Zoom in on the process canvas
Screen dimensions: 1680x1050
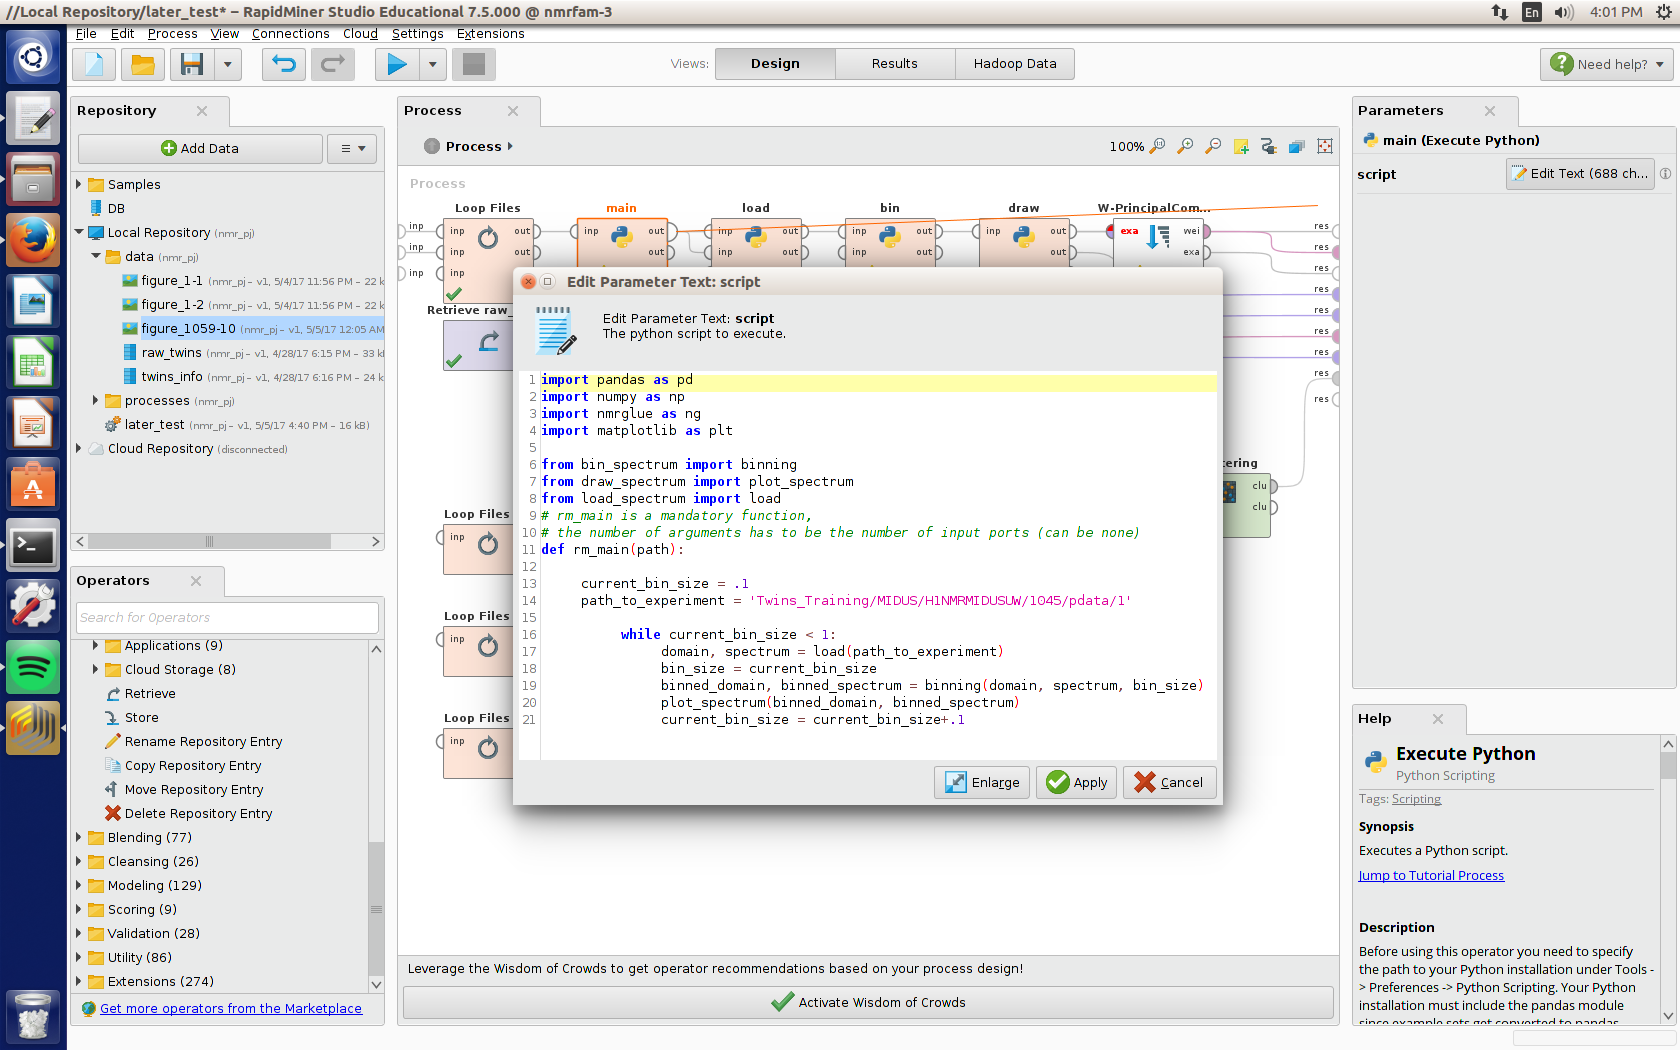(1186, 146)
